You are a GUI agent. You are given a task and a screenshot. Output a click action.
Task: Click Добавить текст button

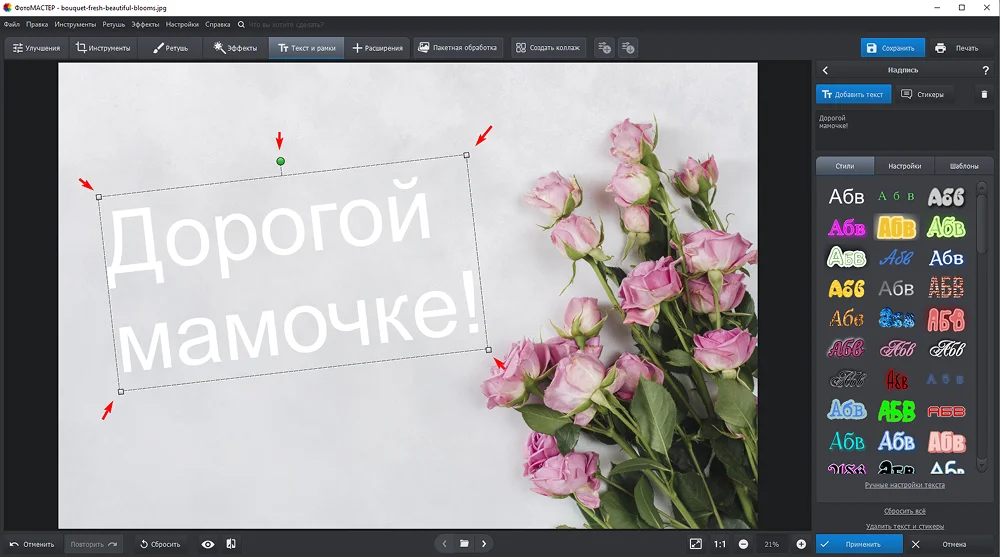pos(853,94)
